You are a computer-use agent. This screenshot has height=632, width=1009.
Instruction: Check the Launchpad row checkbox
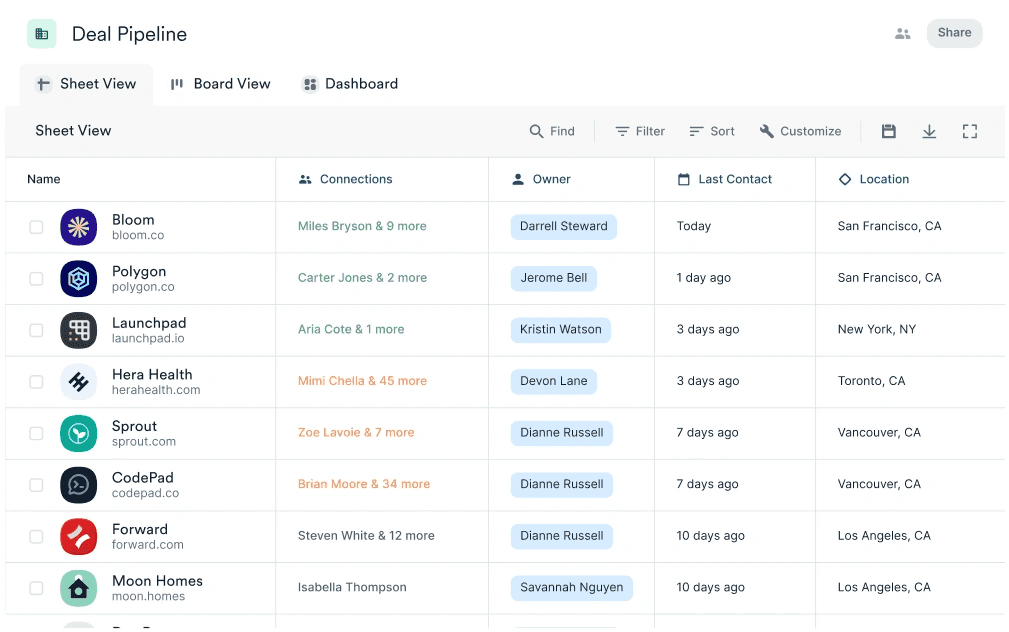pyautogui.click(x=36, y=330)
